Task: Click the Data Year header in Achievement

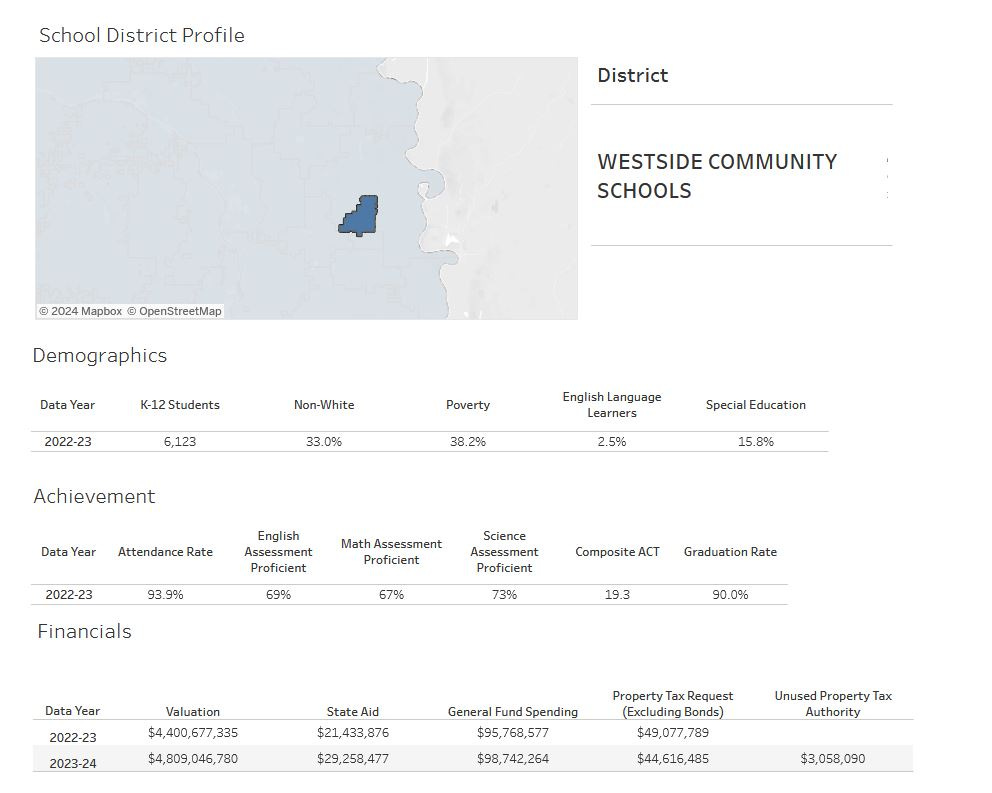Action: tap(68, 552)
